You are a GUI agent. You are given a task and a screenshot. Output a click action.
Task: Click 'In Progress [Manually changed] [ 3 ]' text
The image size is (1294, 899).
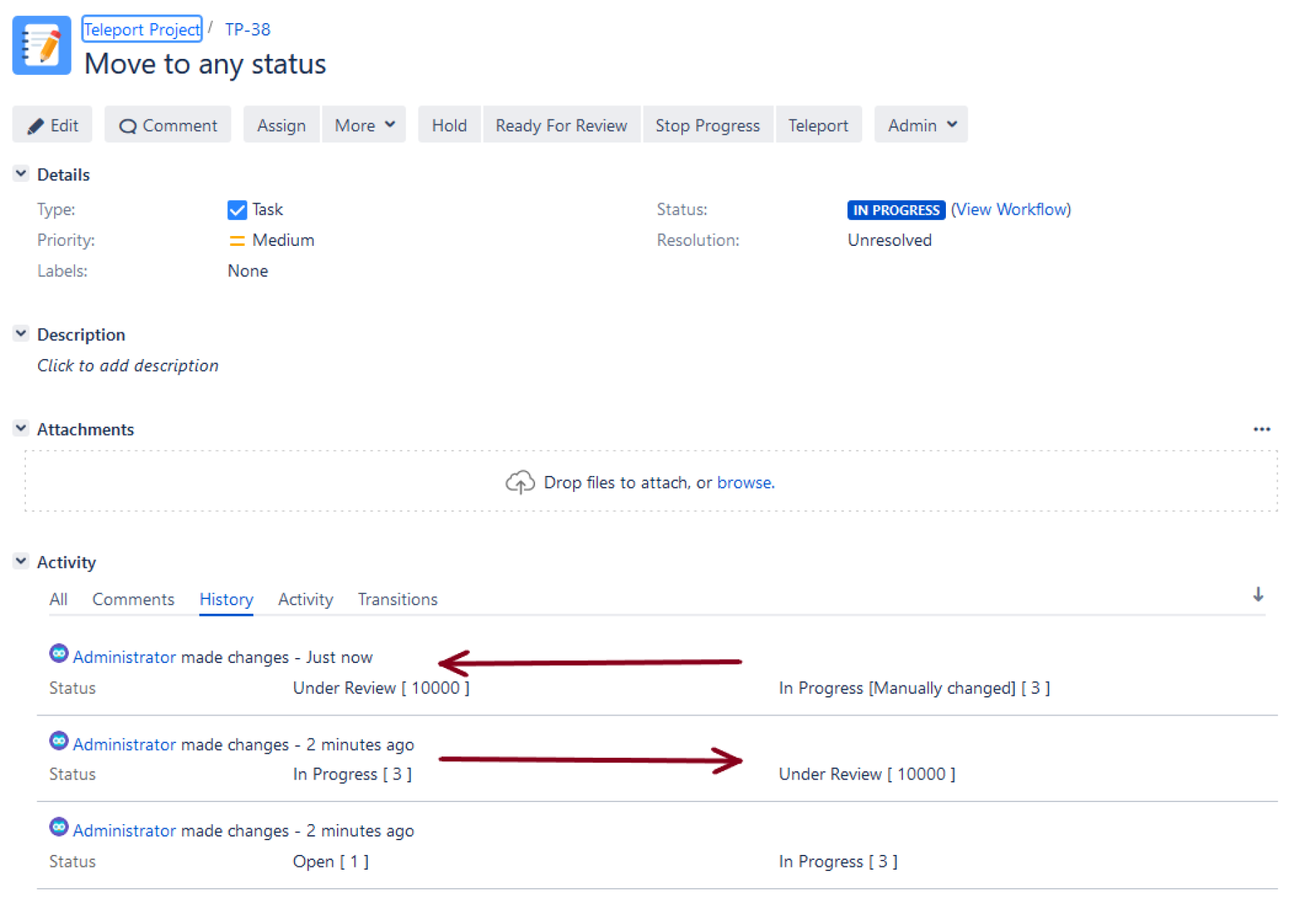coord(914,688)
